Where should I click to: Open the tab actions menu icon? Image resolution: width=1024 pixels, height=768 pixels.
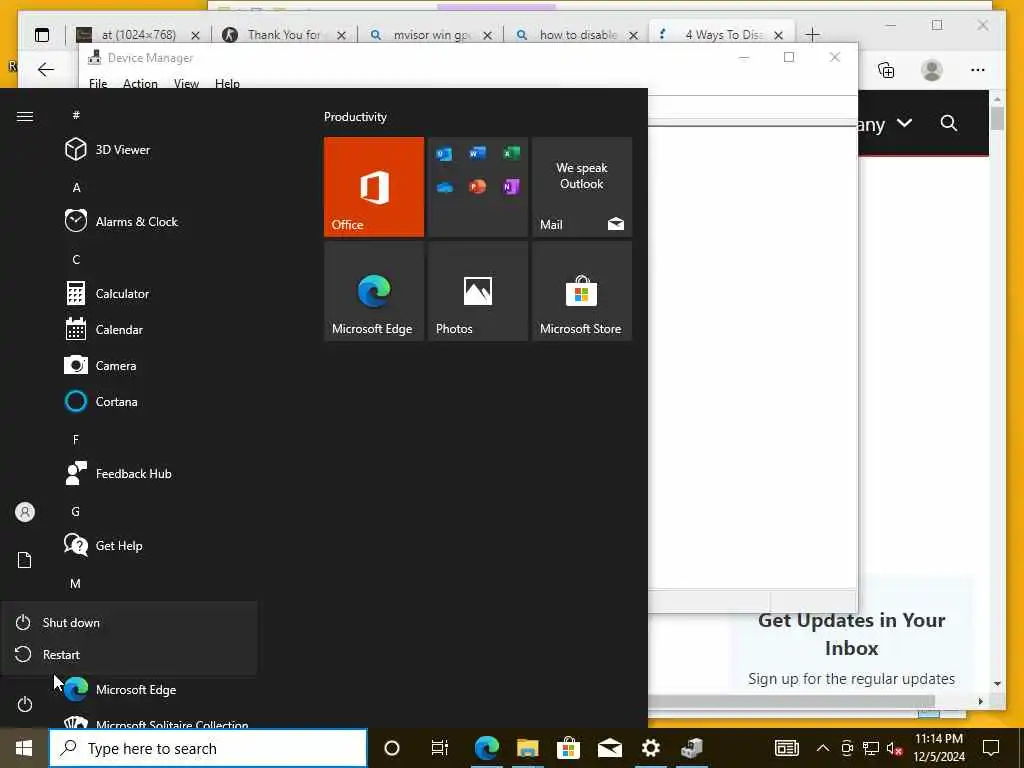click(42, 35)
